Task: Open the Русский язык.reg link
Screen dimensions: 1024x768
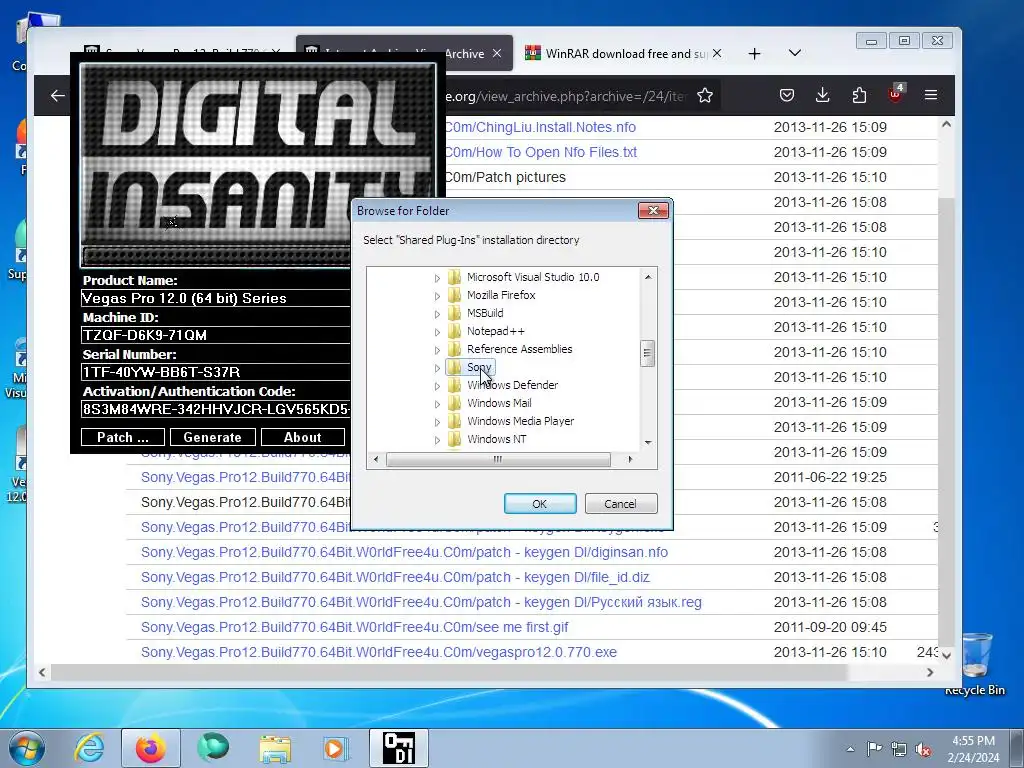Action: [x=421, y=602]
